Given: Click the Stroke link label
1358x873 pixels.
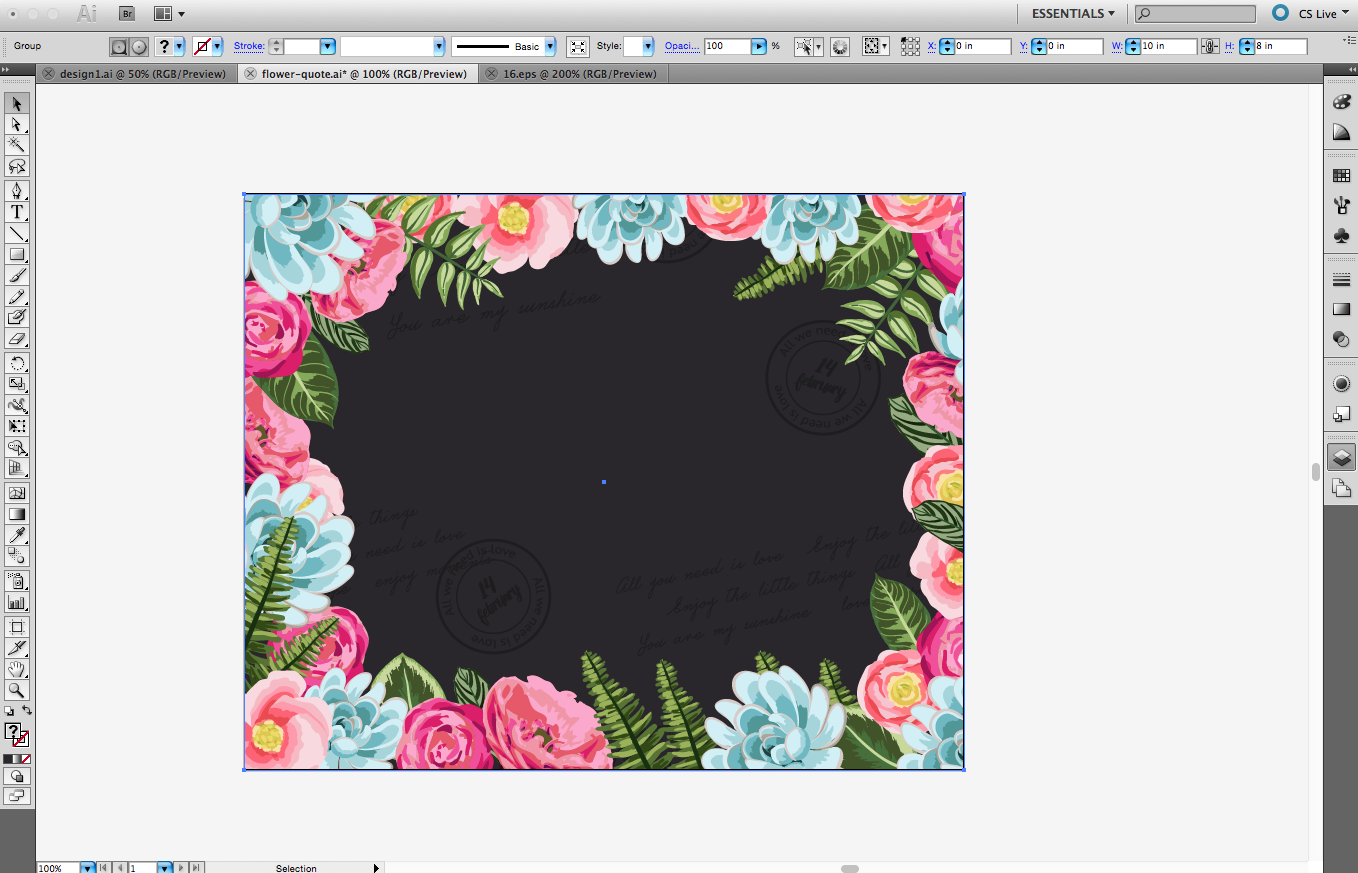Looking at the screenshot, I should pos(250,47).
